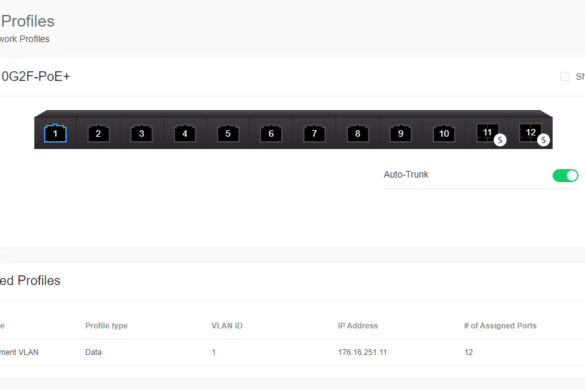The height and width of the screenshot is (390, 585).
Task: Select SFP port 12
Action: [x=531, y=133]
